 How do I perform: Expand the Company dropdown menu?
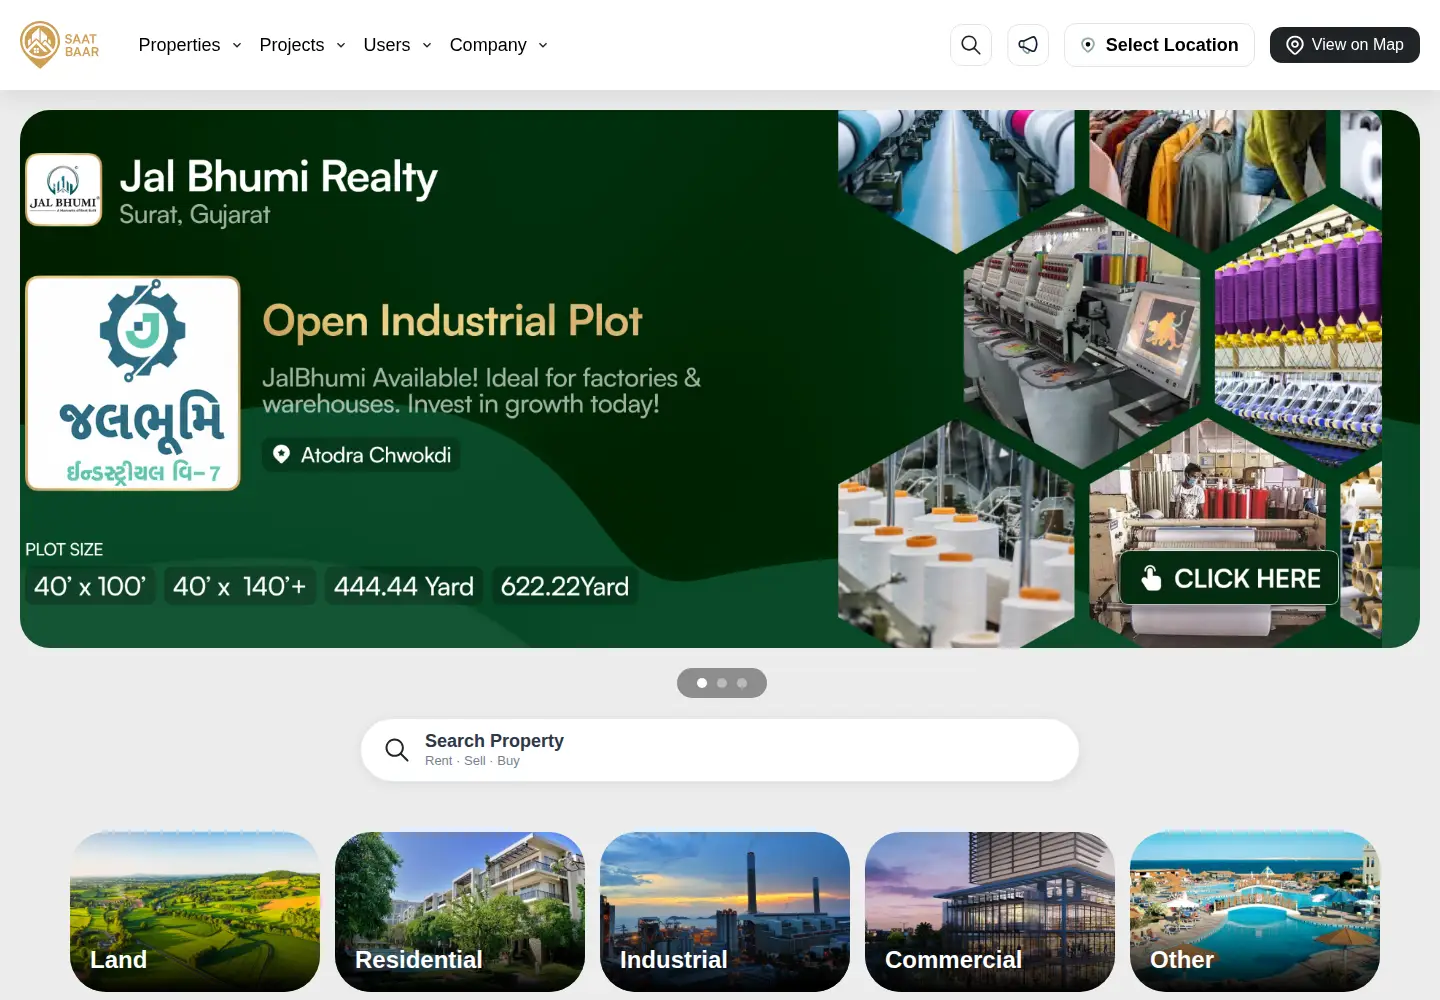(498, 45)
